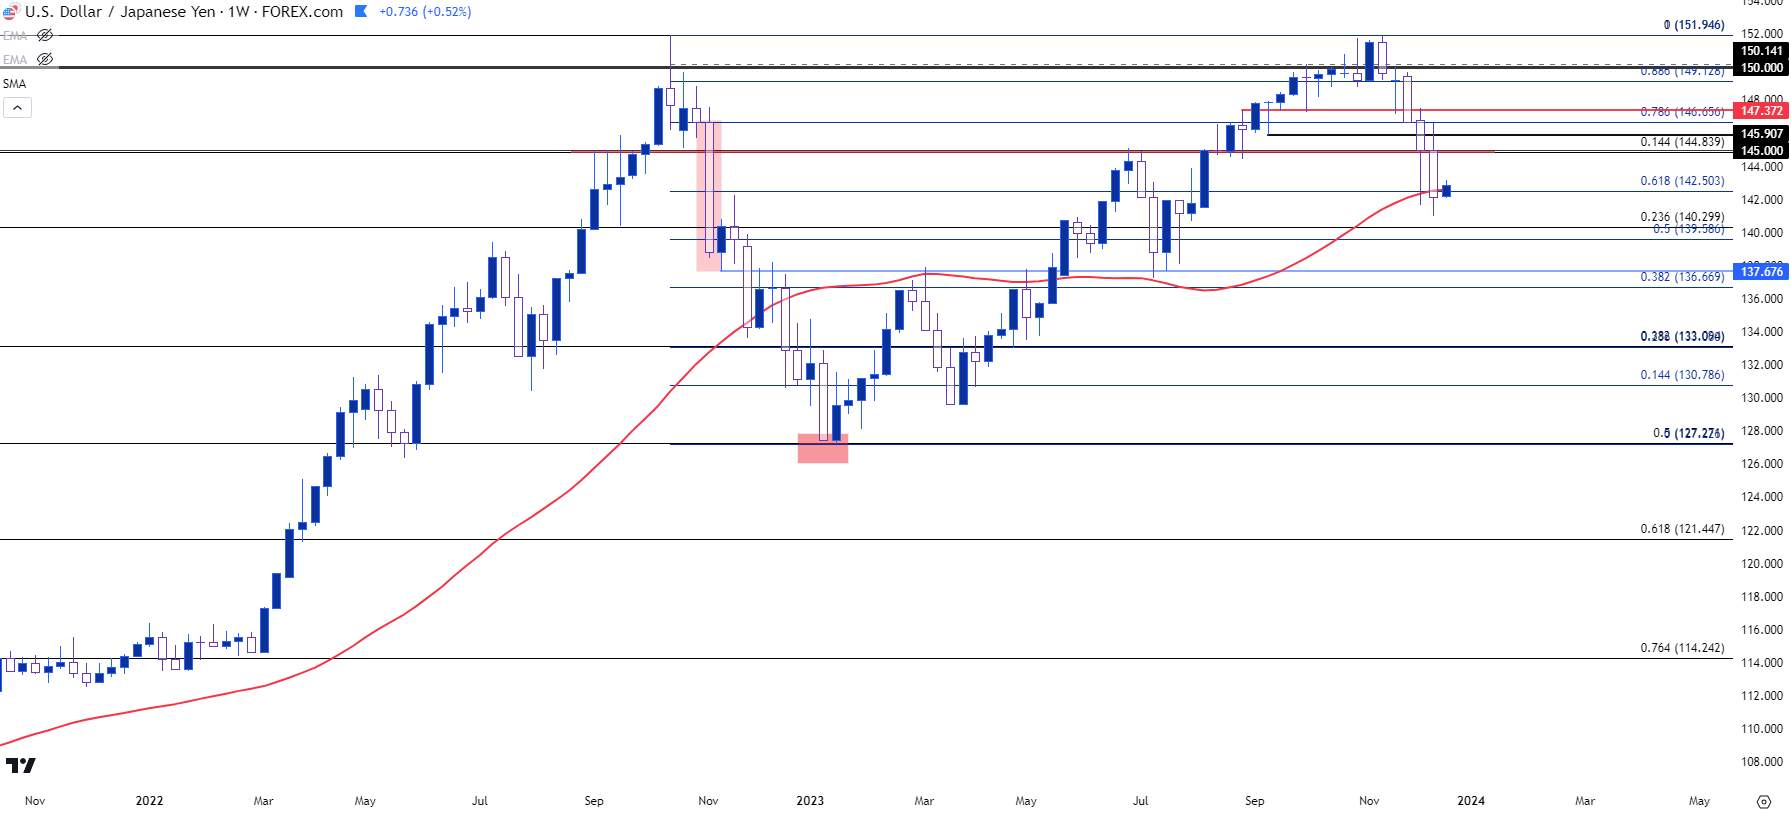1791x813 pixels.
Task: Click the 110.000 price scale value
Action: point(1762,729)
